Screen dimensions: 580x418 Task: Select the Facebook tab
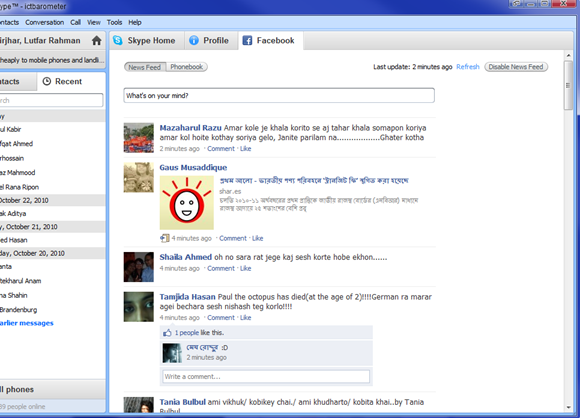(270, 40)
